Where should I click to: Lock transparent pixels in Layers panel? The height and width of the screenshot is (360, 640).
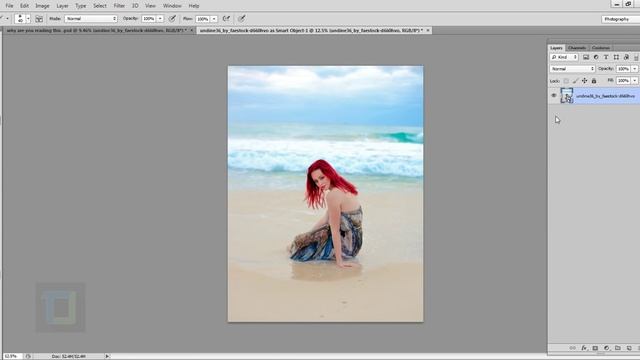pos(566,81)
